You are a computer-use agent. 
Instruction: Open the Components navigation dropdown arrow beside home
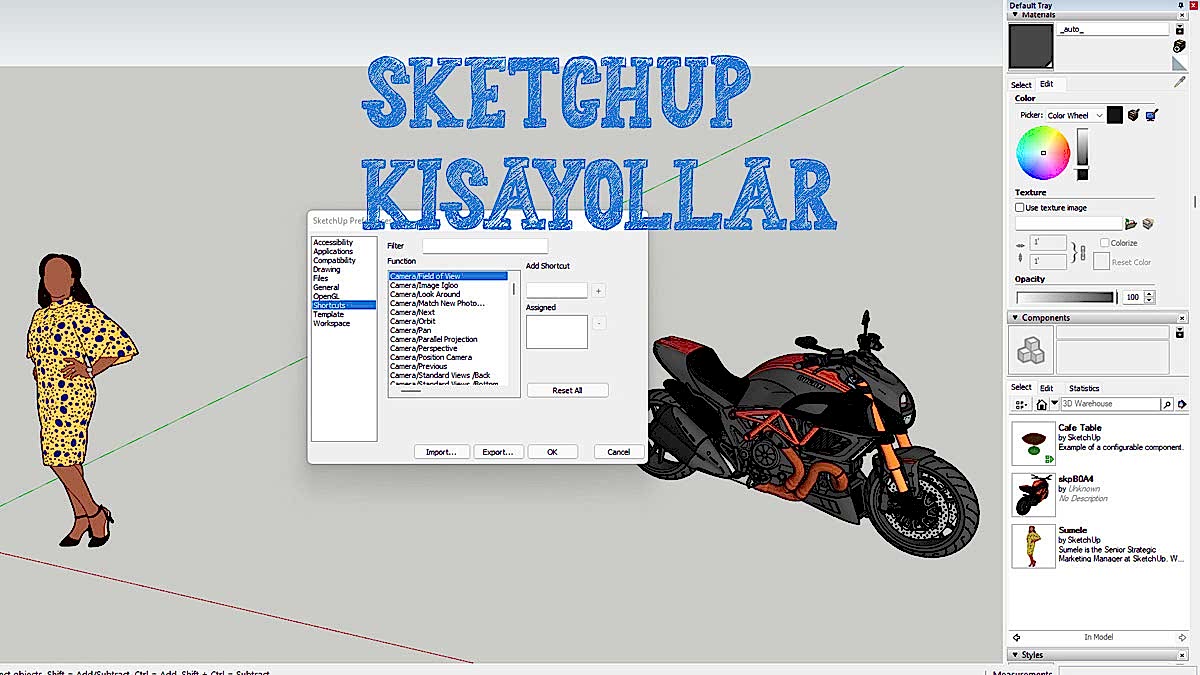pyautogui.click(x=1054, y=404)
